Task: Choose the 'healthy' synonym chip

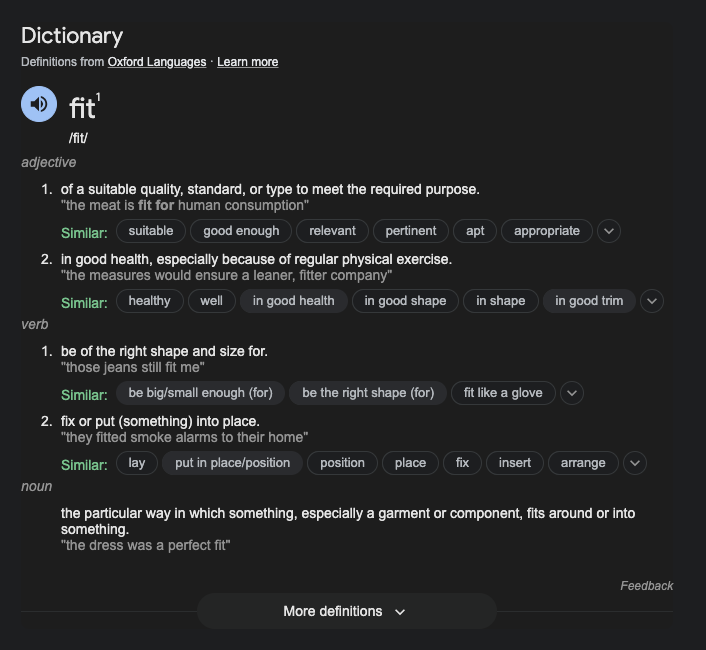Action: tap(150, 301)
